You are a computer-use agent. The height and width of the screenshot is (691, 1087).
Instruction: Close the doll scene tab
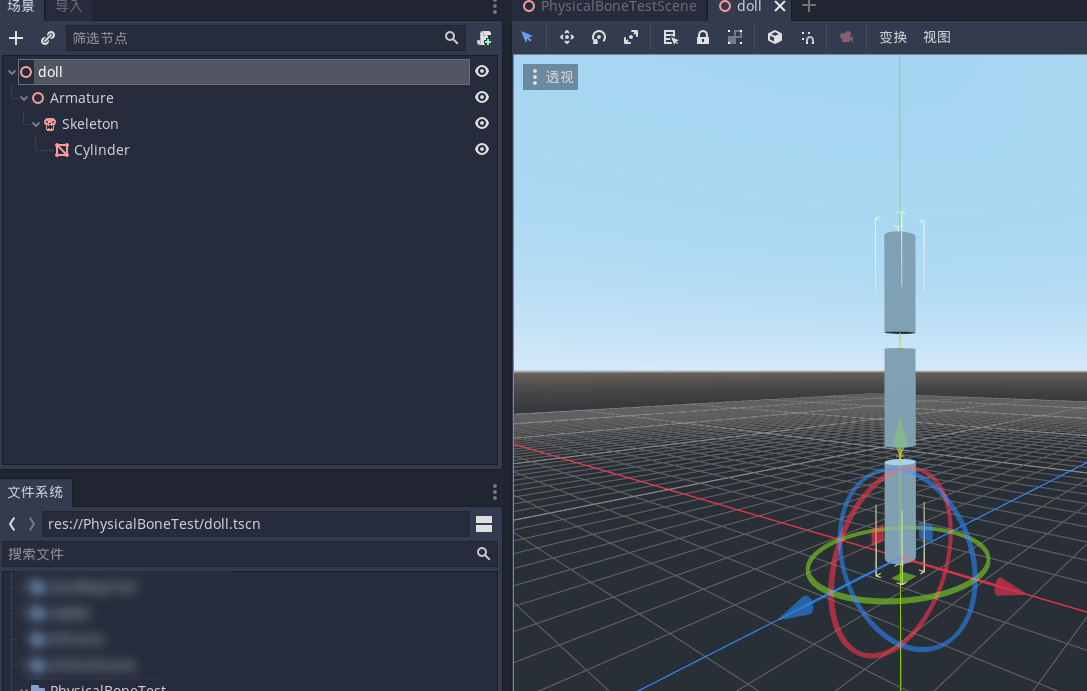780,7
